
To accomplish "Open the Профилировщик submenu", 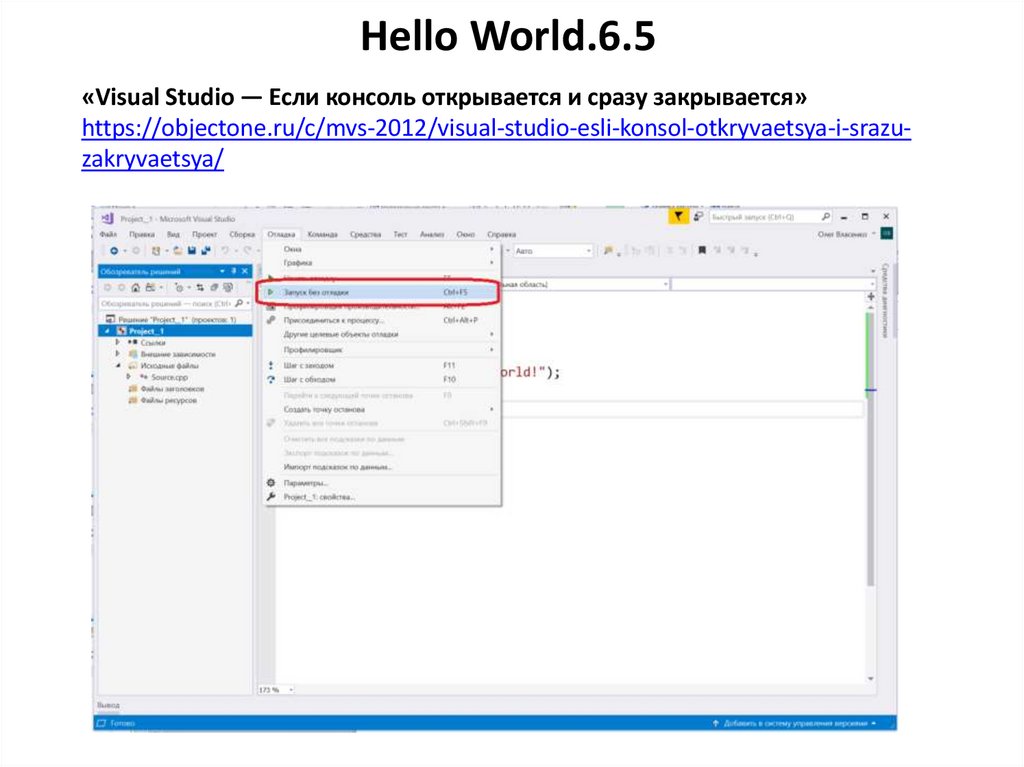I will click(x=380, y=350).
